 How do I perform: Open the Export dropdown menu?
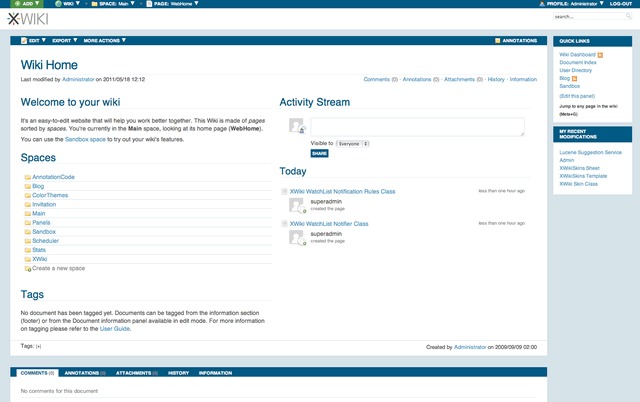tap(63, 41)
